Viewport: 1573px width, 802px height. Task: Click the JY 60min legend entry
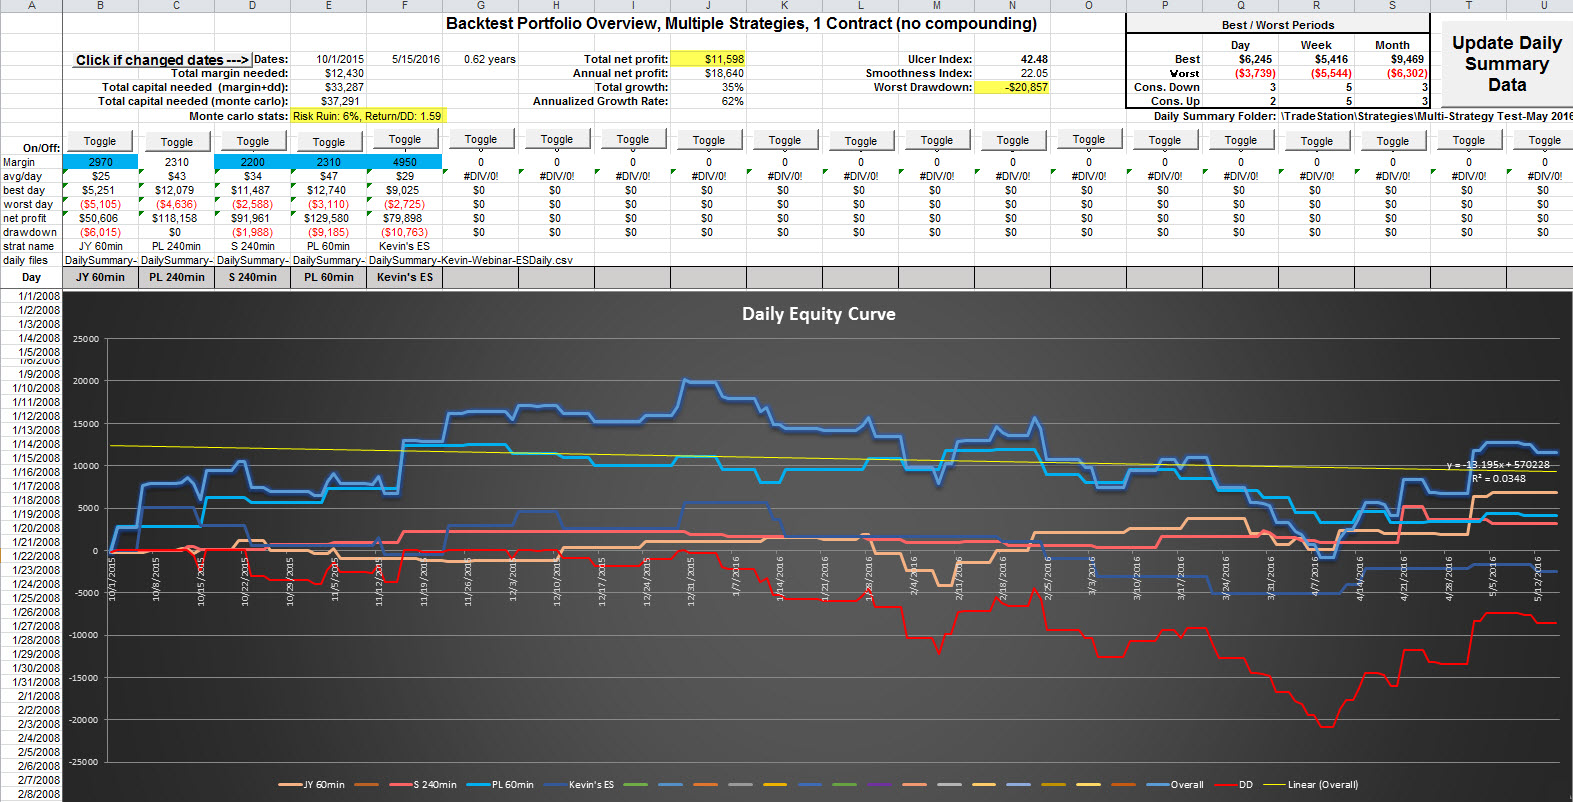click(312, 785)
